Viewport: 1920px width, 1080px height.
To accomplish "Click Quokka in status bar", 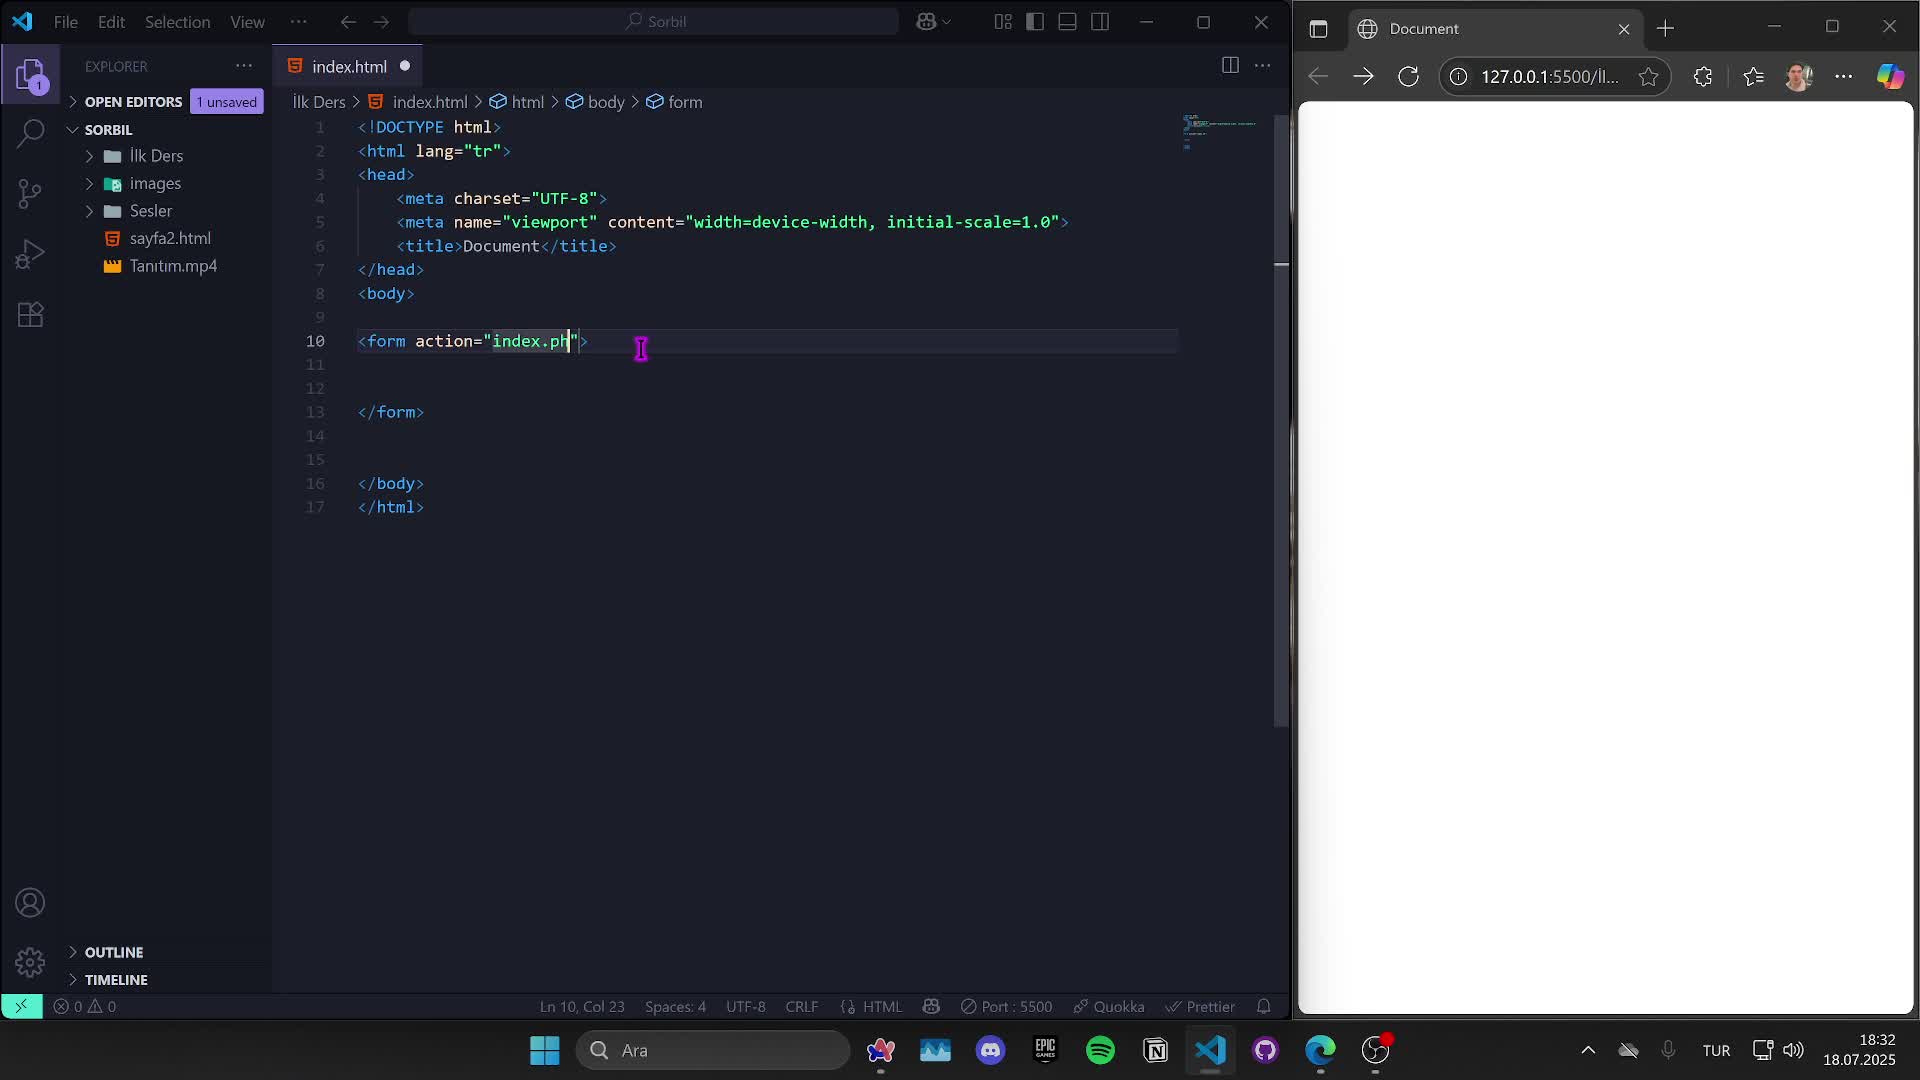I will [1108, 1006].
